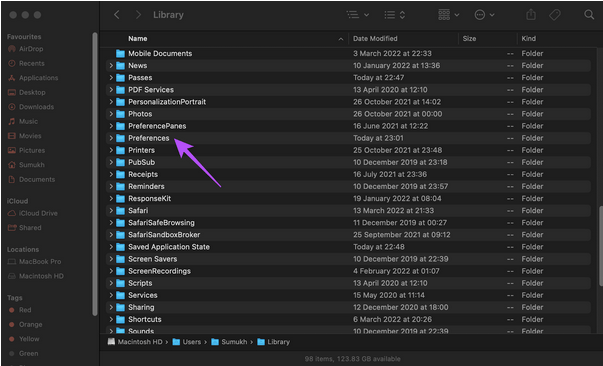Expand the Scripts folder disclosure arrow
The height and width of the screenshot is (366, 603).
111,283
